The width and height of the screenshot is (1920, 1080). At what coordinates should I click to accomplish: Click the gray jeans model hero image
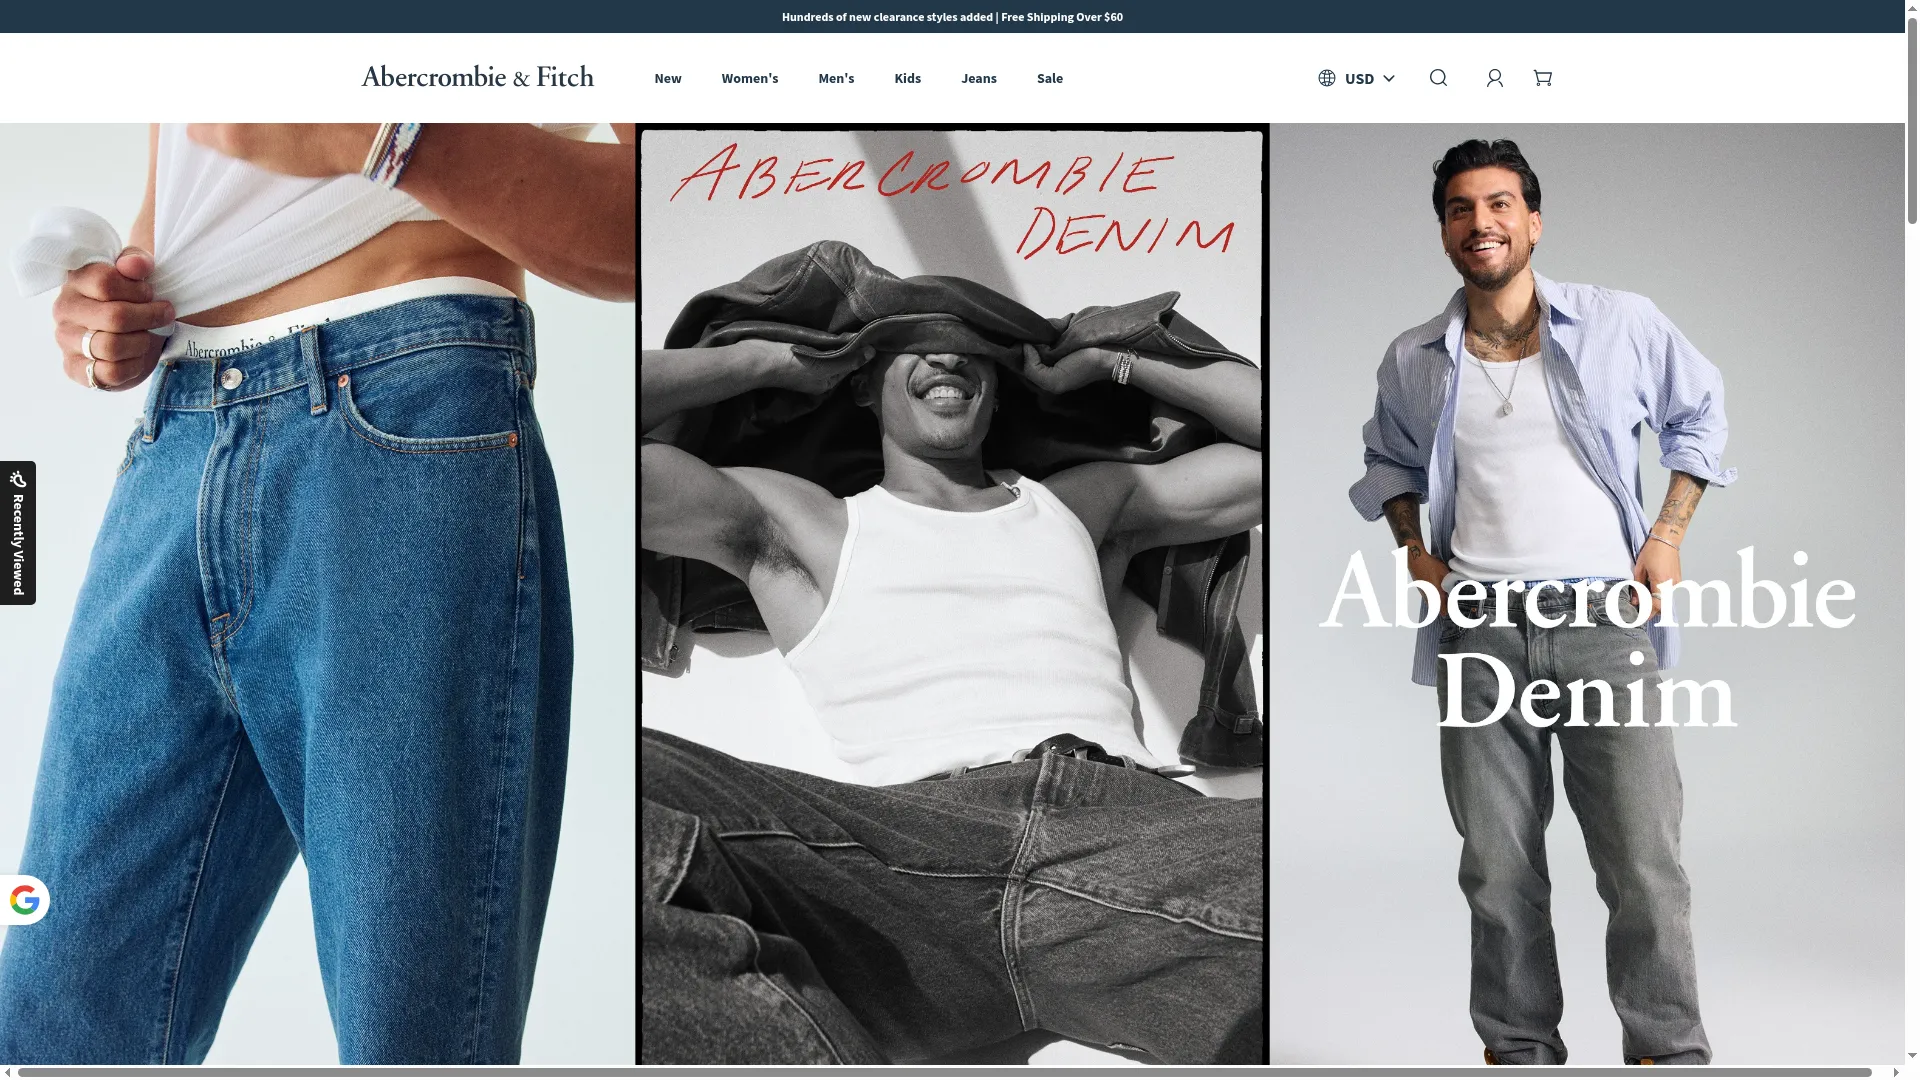pyautogui.click(x=1587, y=594)
